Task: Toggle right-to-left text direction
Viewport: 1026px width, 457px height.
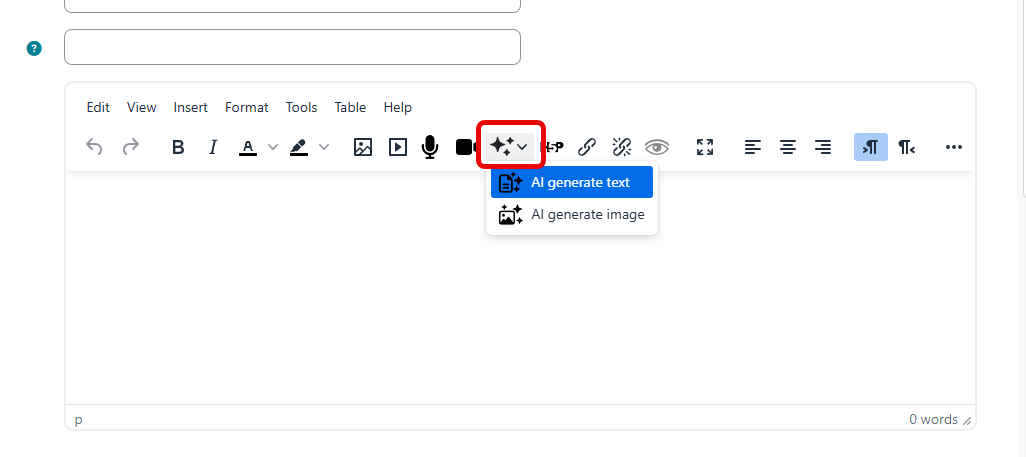Action: coord(906,147)
